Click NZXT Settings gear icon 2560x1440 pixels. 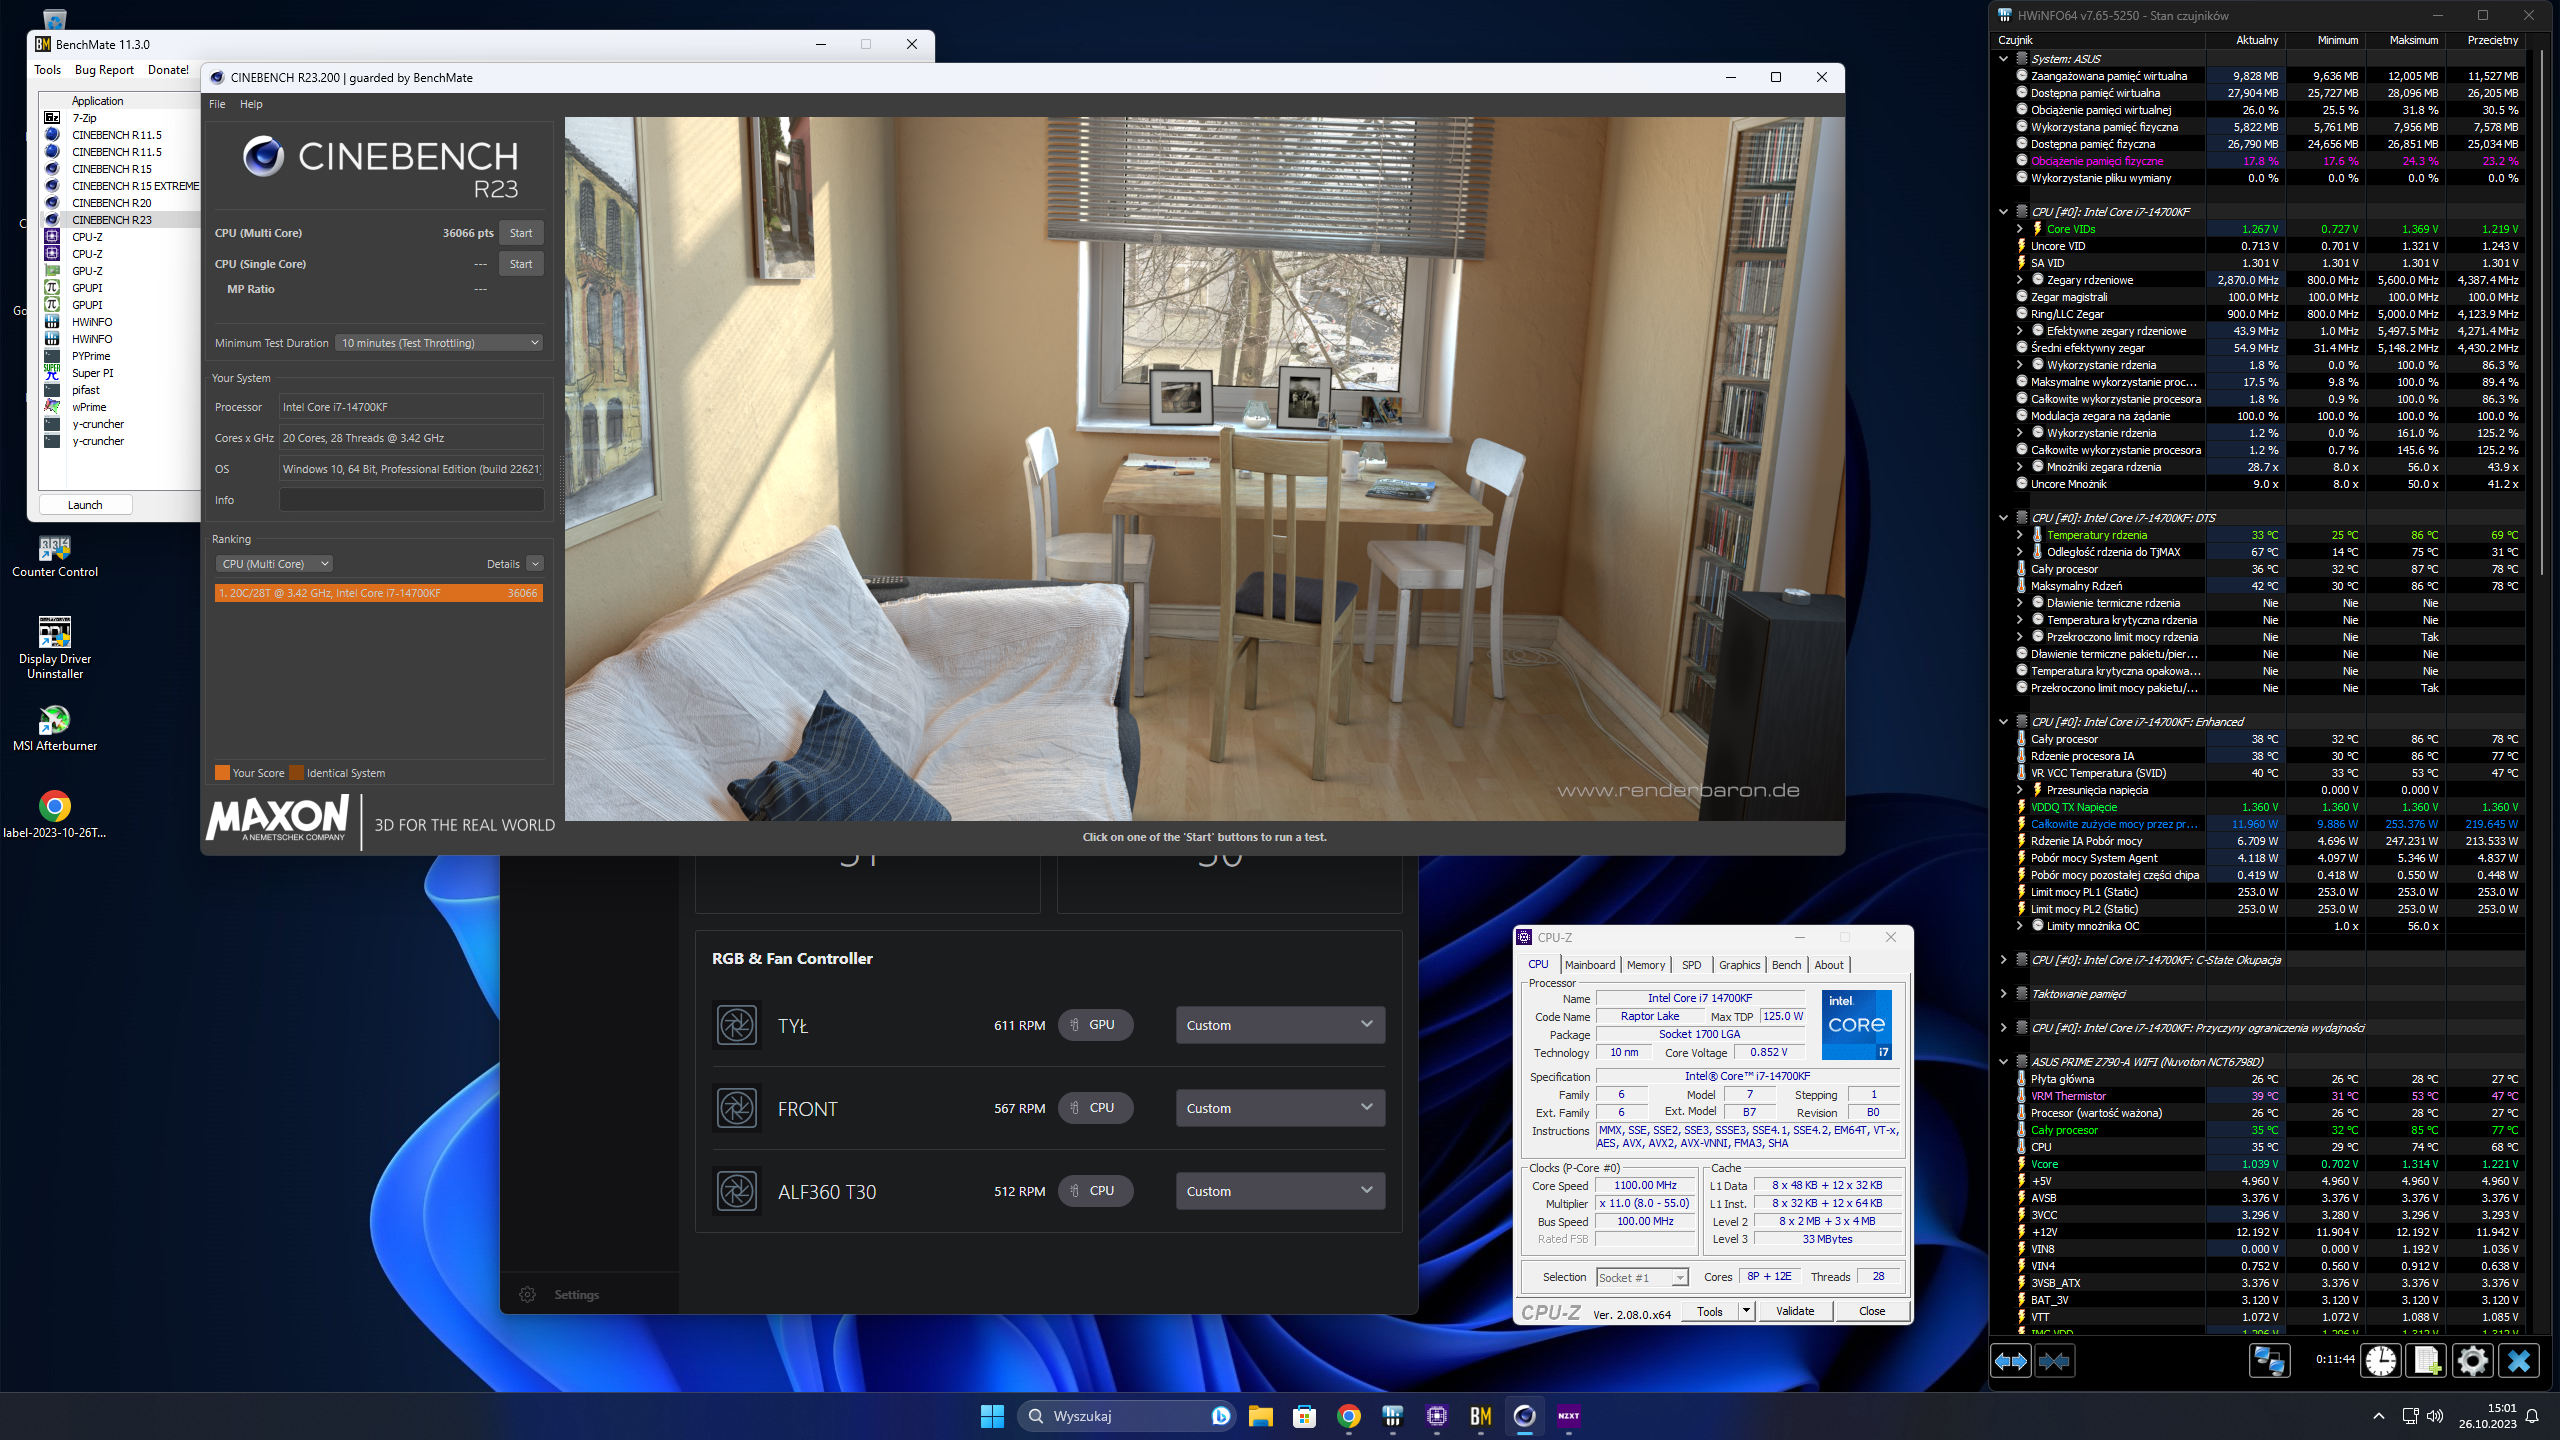point(528,1294)
